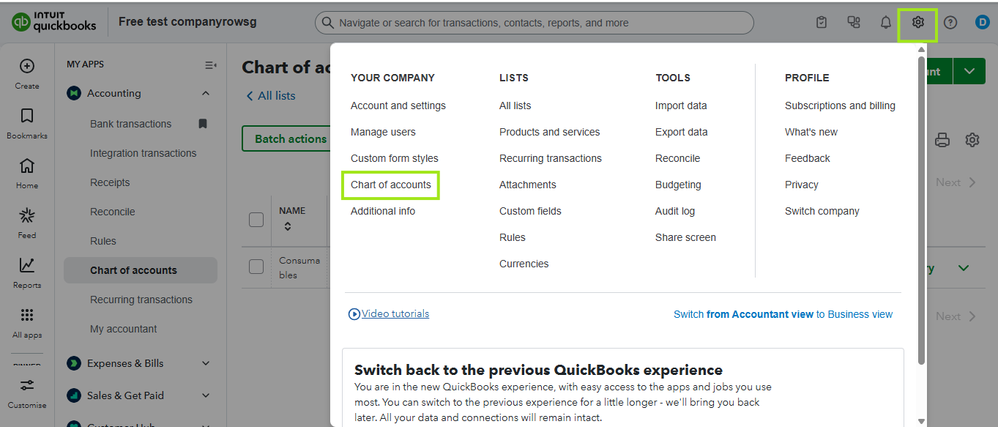The height and width of the screenshot is (427, 998).
Task: Select Export data
Action: click(681, 132)
